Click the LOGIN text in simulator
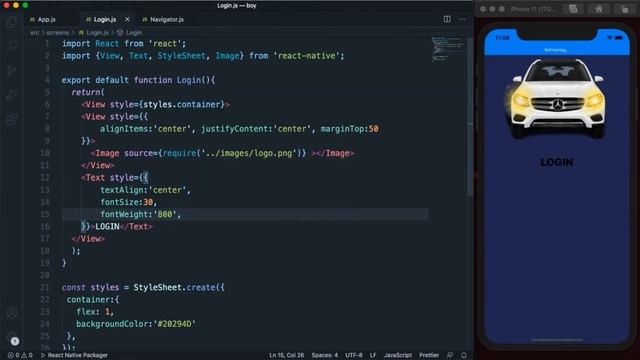The width and height of the screenshot is (640, 360). [x=556, y=162]
